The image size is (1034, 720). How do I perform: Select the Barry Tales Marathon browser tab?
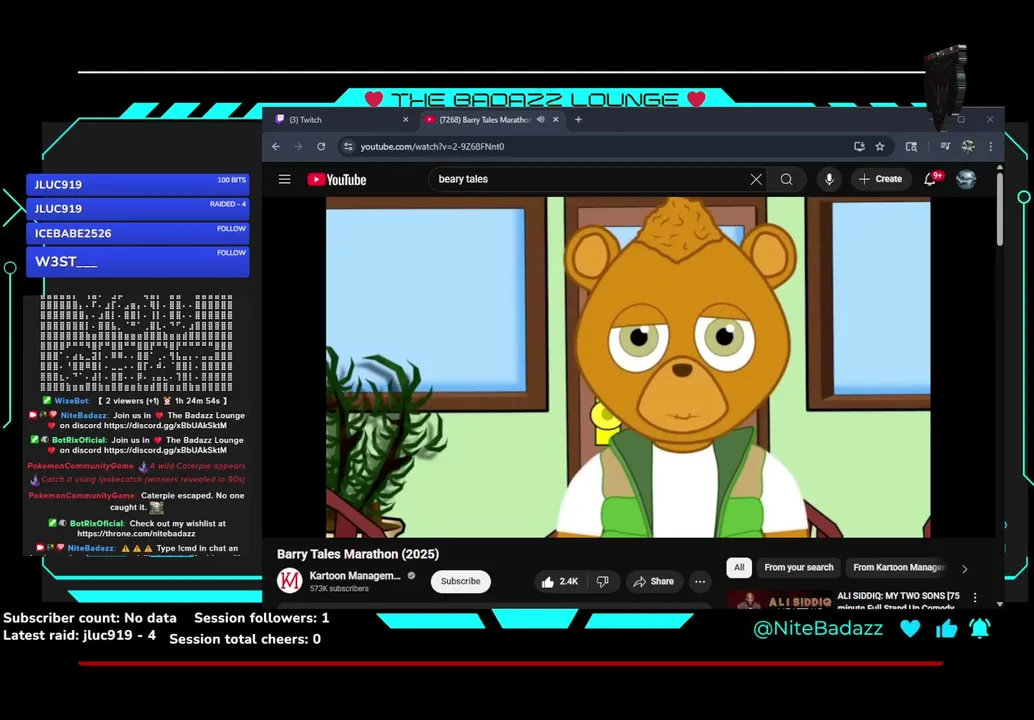click(x=485, y=119)
